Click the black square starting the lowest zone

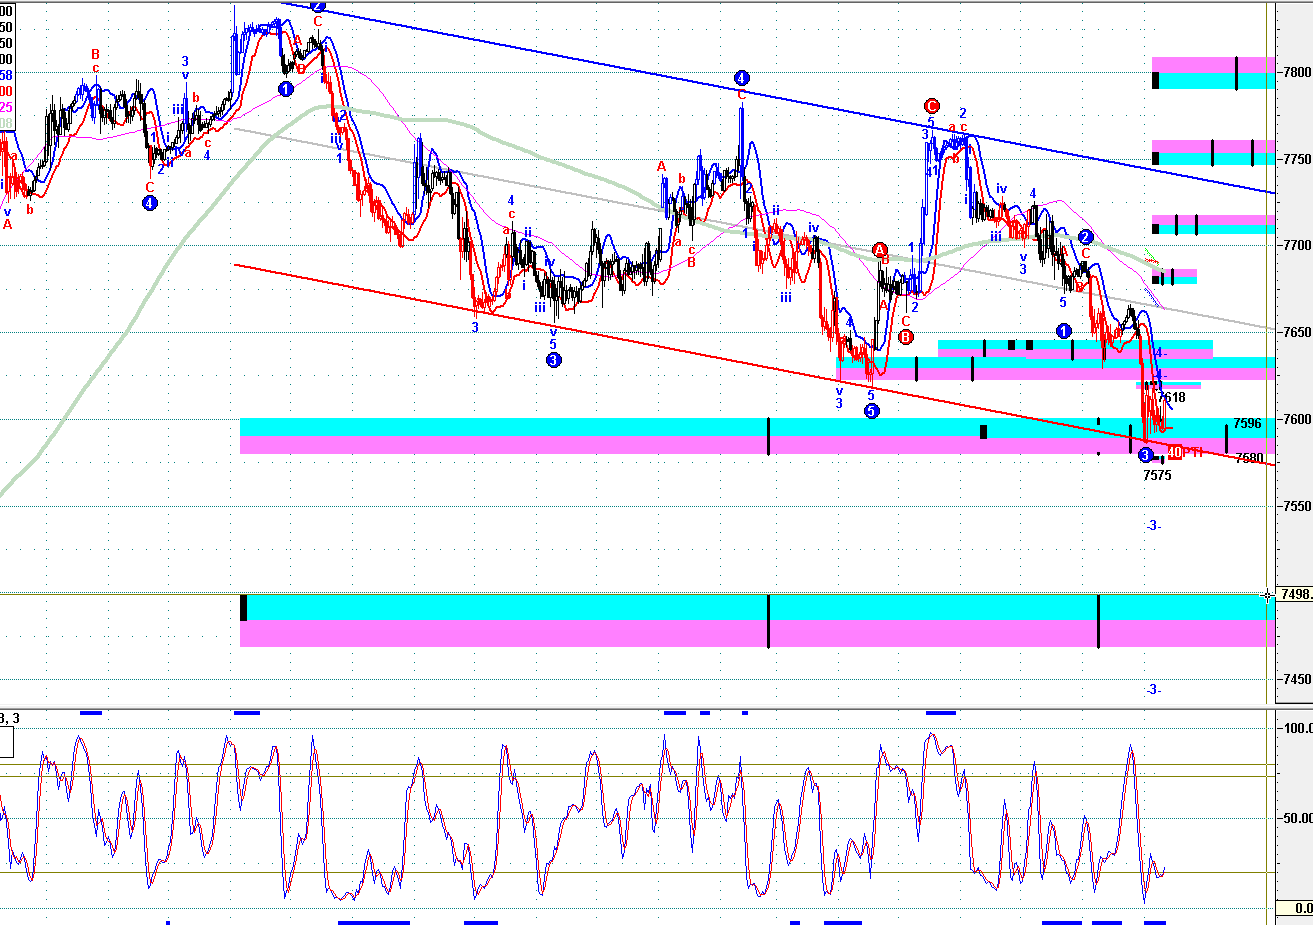[x=243, y=607]
